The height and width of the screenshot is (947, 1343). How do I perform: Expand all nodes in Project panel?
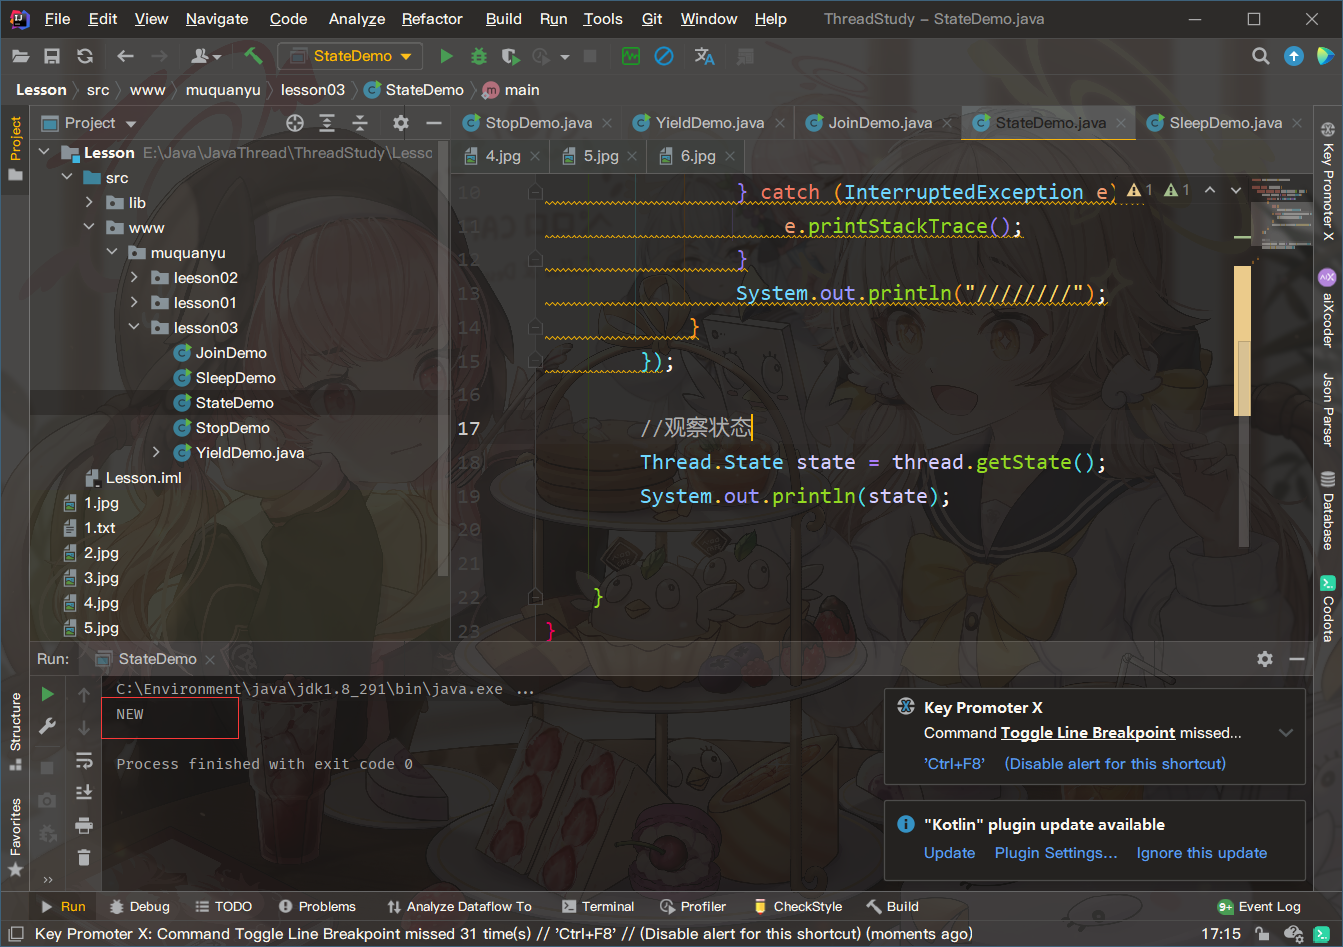(327, 123)
